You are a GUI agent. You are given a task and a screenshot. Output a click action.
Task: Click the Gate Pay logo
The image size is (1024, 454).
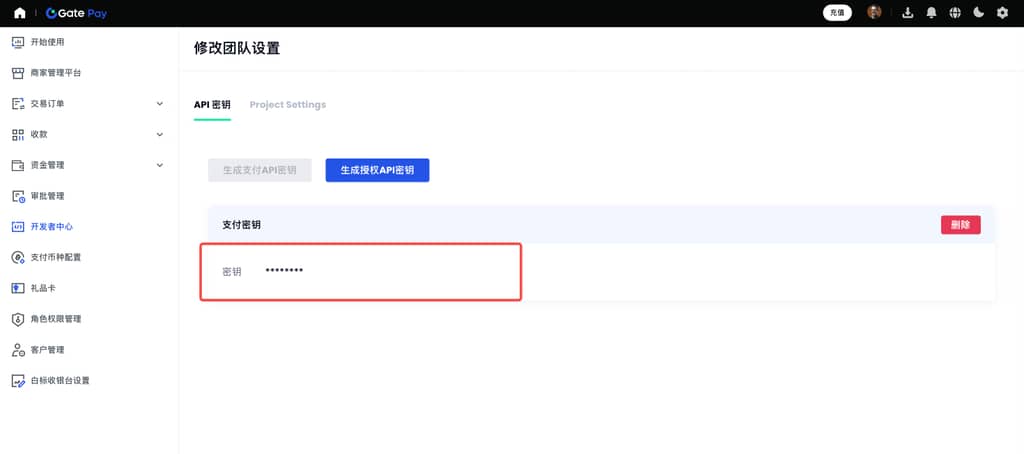pyautogui.click(x=76, y=13)
